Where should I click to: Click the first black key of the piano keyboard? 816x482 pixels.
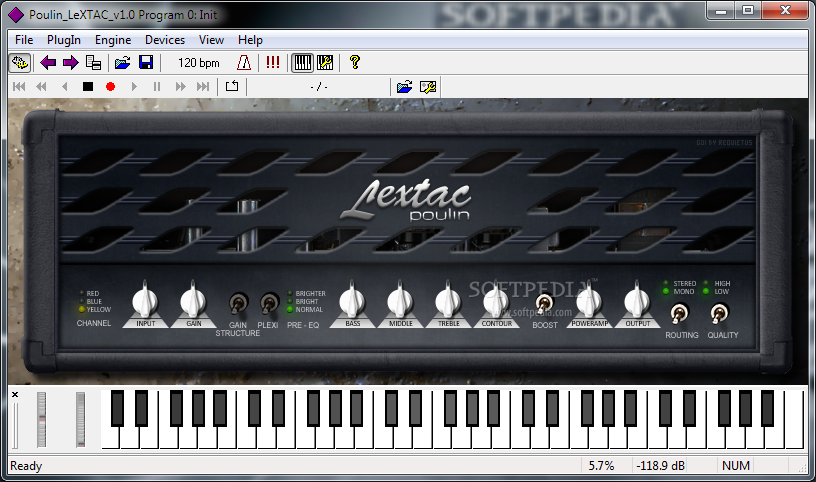coord(118,409)
